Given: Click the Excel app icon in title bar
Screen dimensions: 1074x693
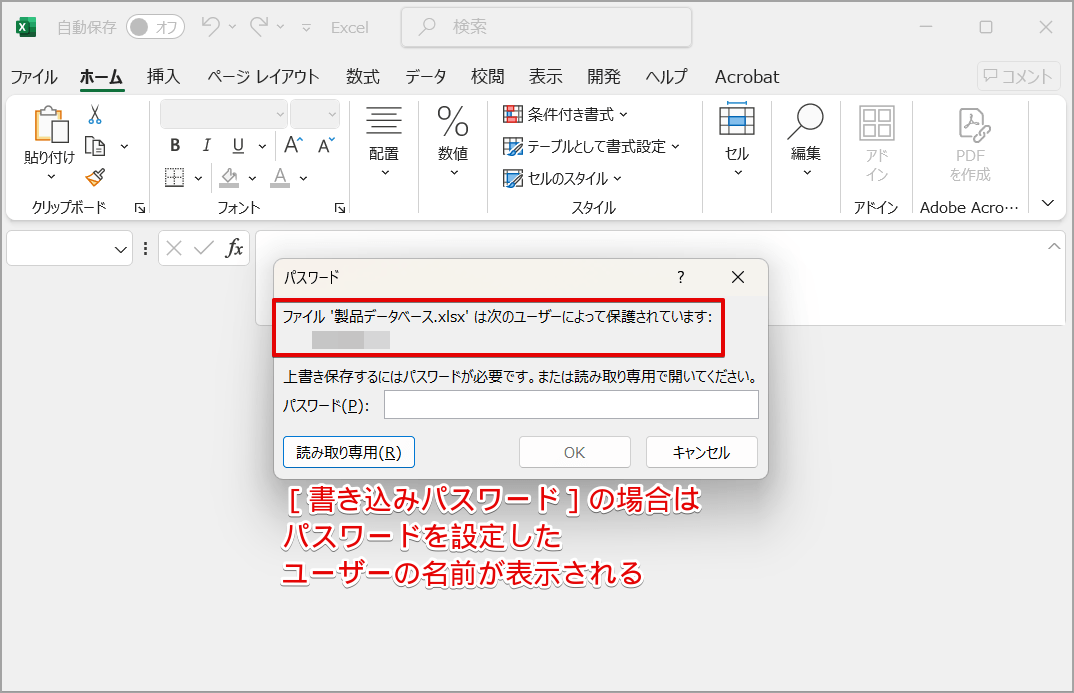Looking at the screenshot, I should [25, 27].
